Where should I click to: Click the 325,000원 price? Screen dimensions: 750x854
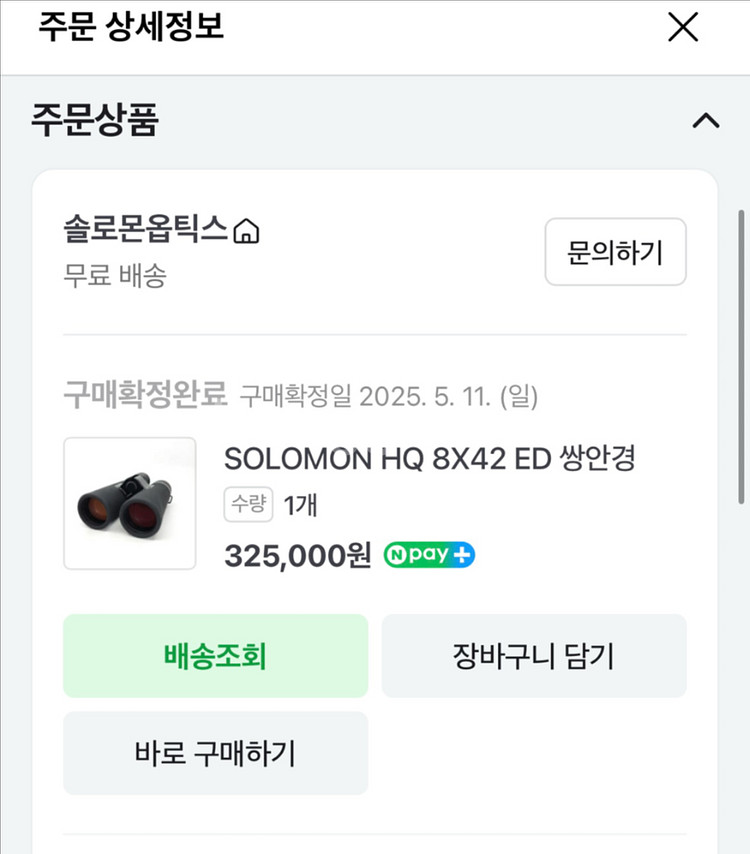point(298,555)
